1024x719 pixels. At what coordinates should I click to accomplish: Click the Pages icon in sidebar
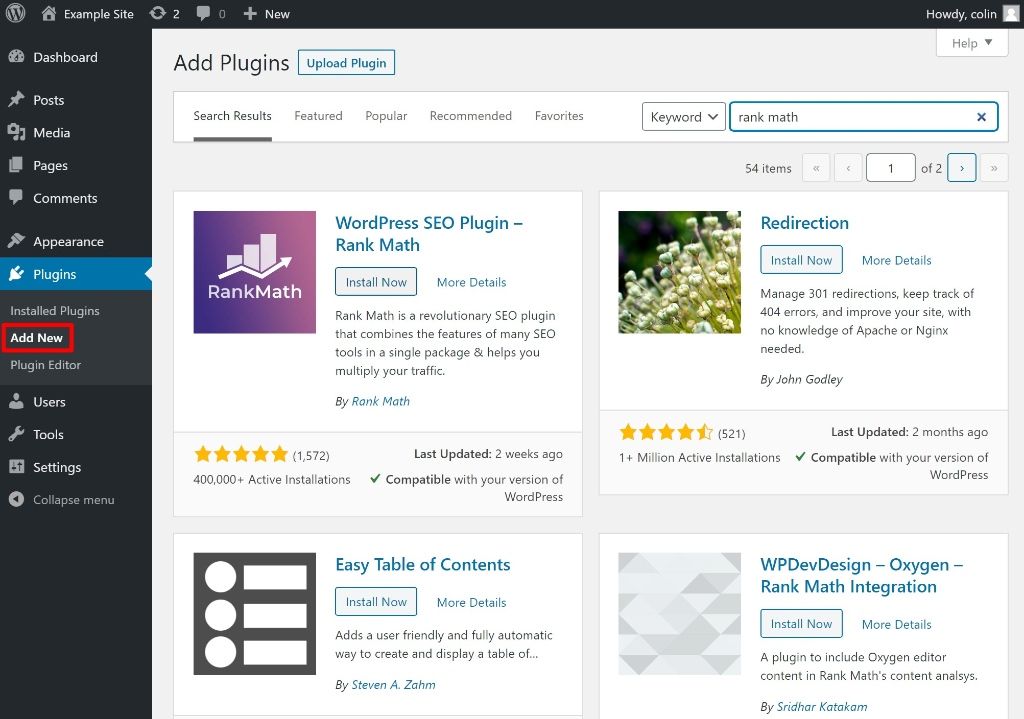[16, 165]
